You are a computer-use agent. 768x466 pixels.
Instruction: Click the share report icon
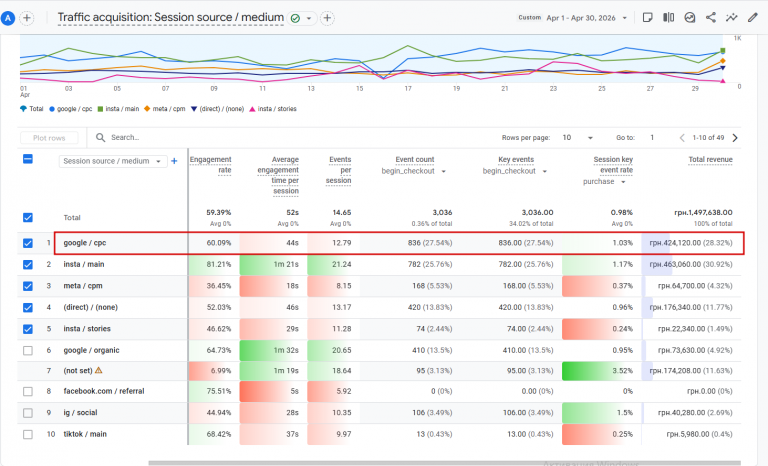tap(711, 18)
